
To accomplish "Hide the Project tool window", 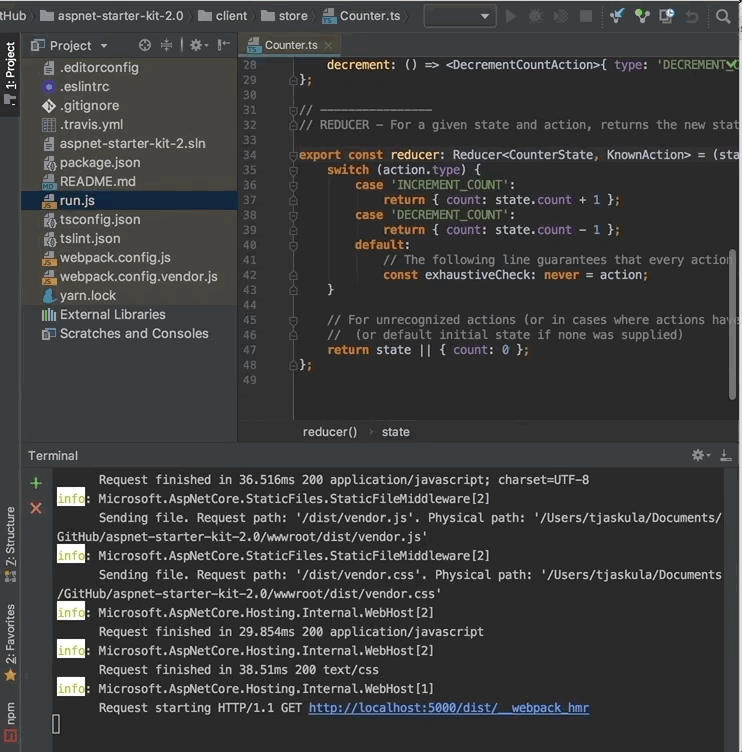I will click(224, 46).
